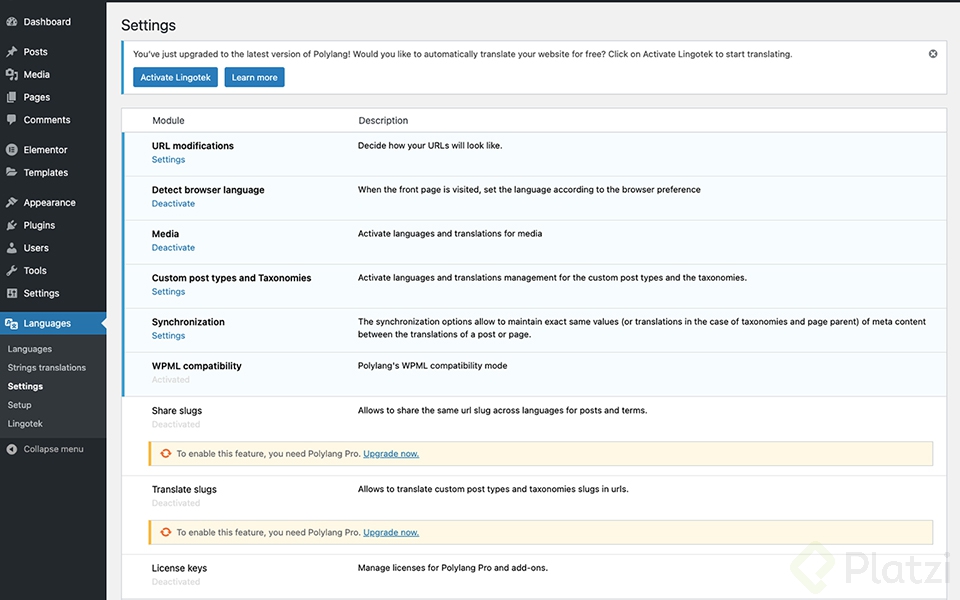The width and height of the screenshot is (960, 600).
Task: Select the highlighted Languages menu item
Action: click(53, 323)
